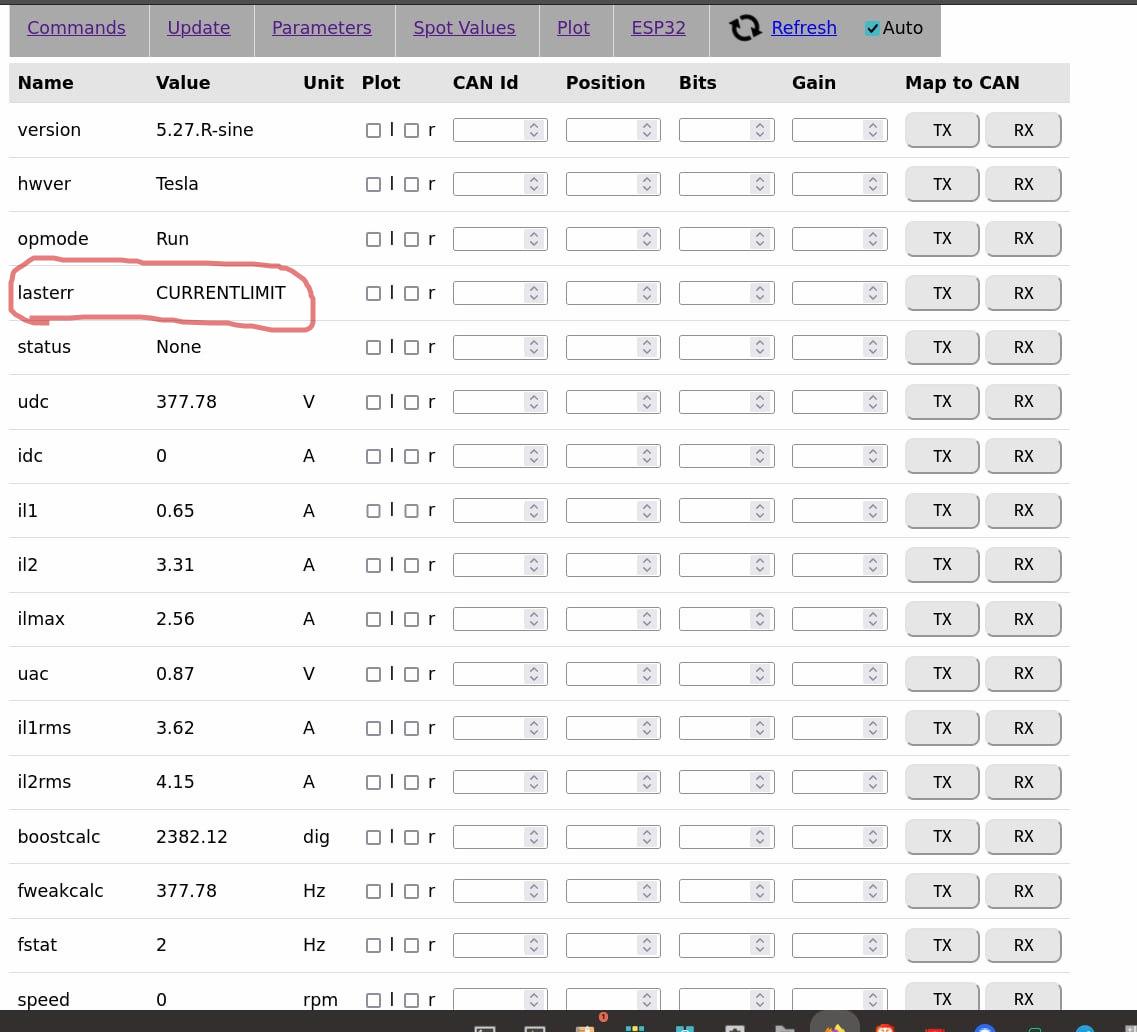Click the Refresh link

pyautogui.click(x=803, y=28)
